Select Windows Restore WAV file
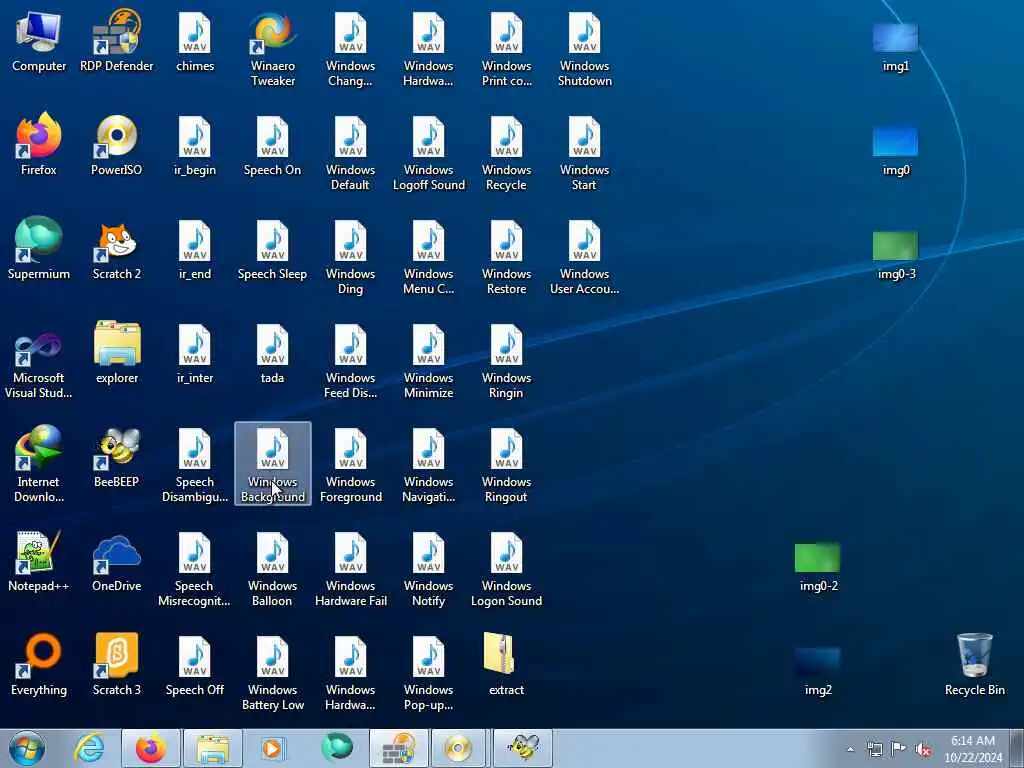 pos(506,257)
